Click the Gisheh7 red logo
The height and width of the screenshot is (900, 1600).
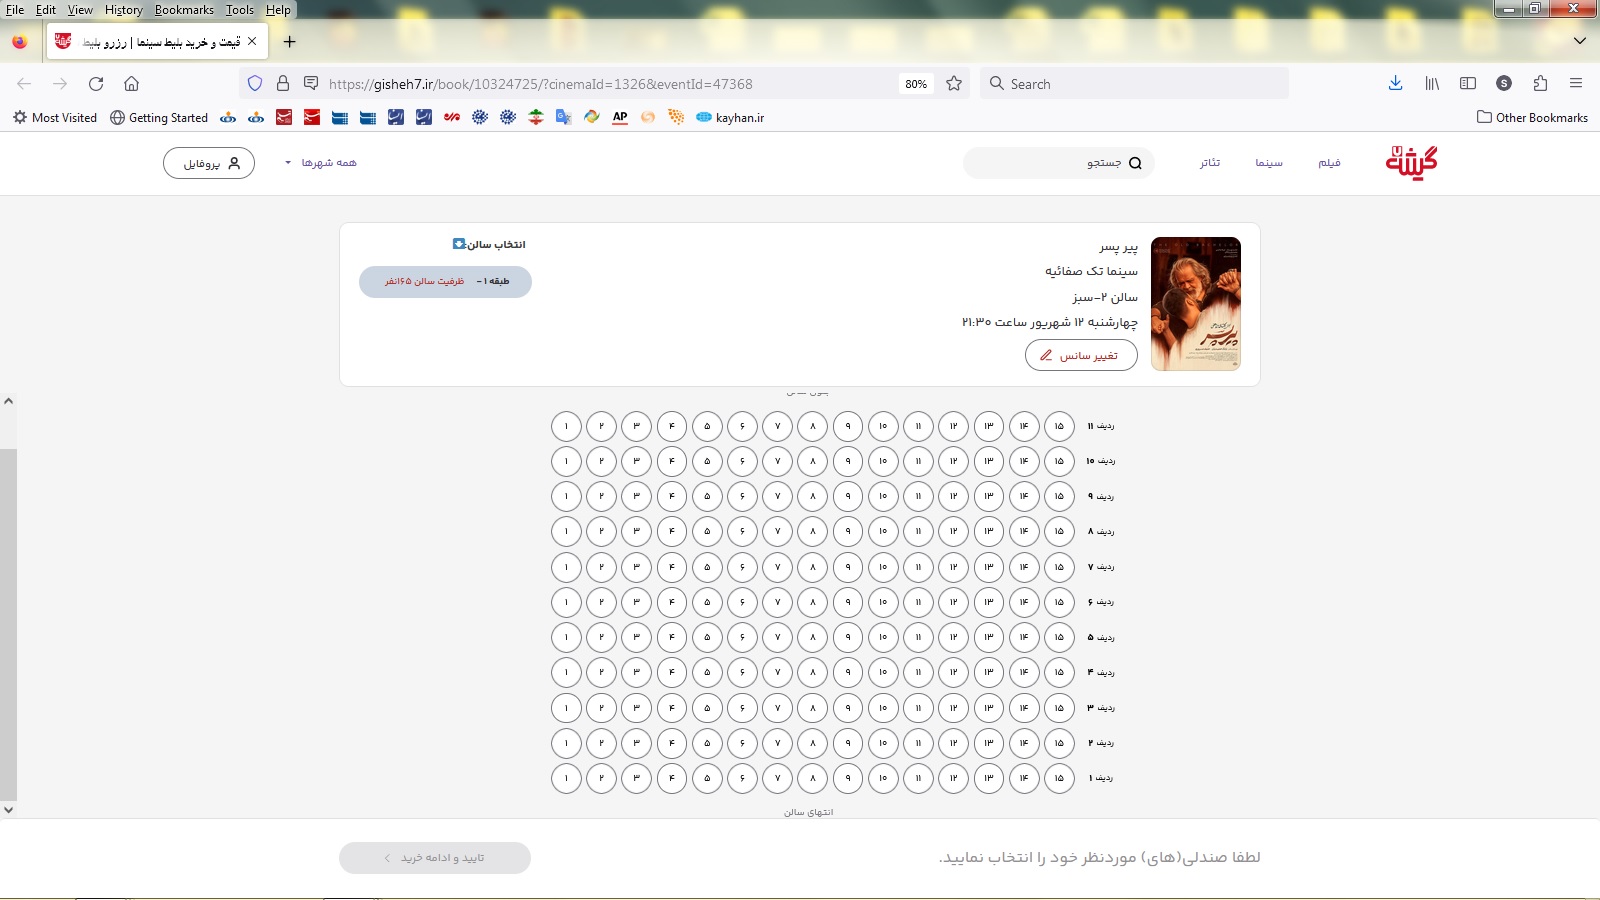coord(1411,162)
